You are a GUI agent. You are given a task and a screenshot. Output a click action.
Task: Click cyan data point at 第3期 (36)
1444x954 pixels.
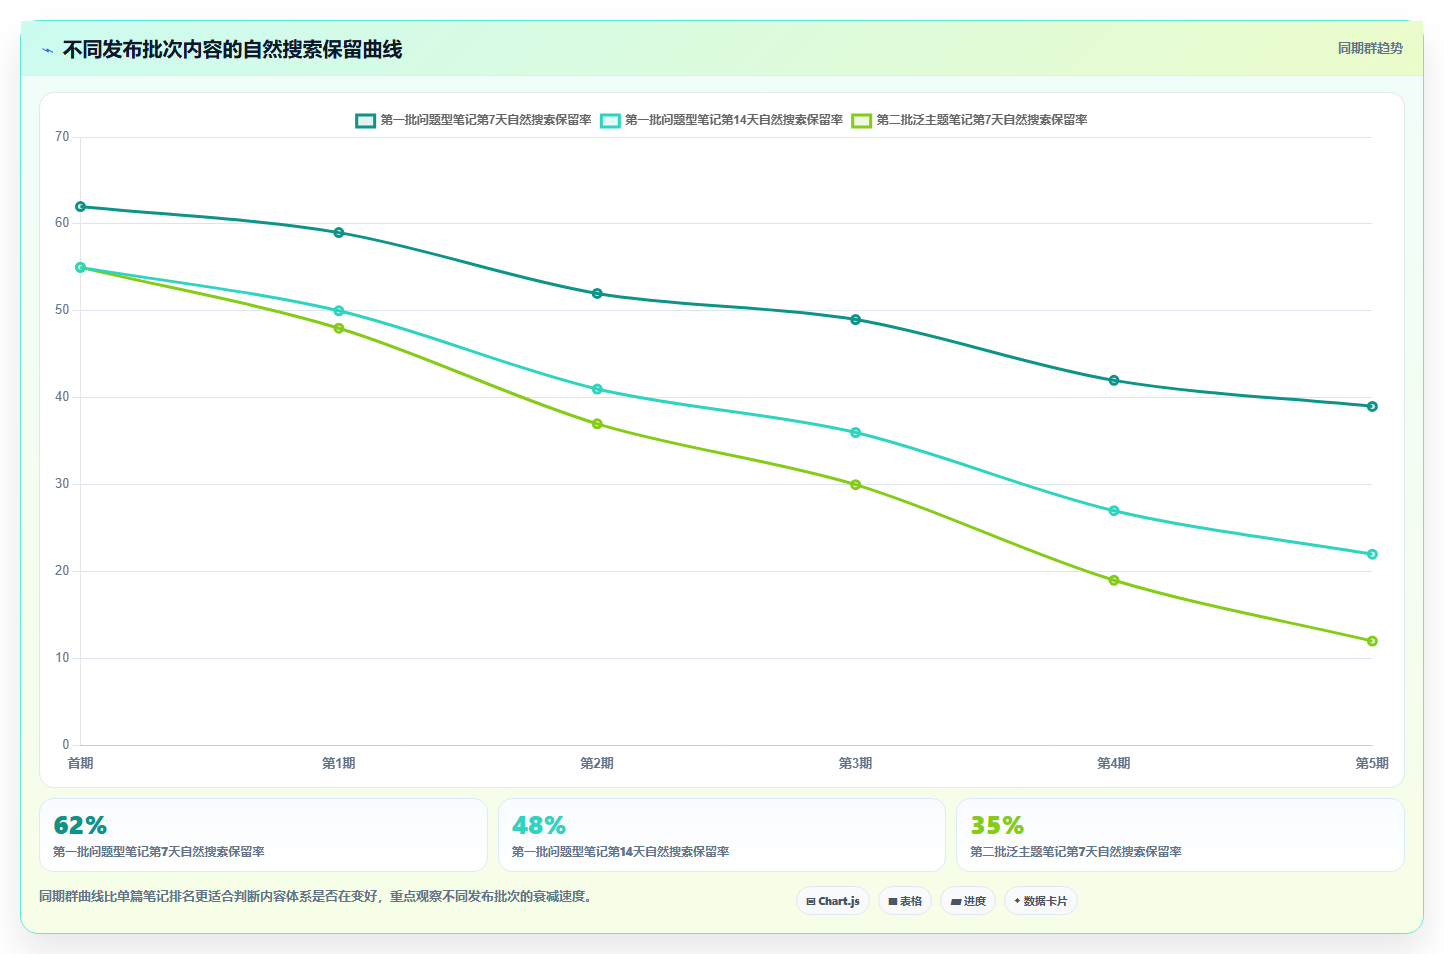pos(855,433)
